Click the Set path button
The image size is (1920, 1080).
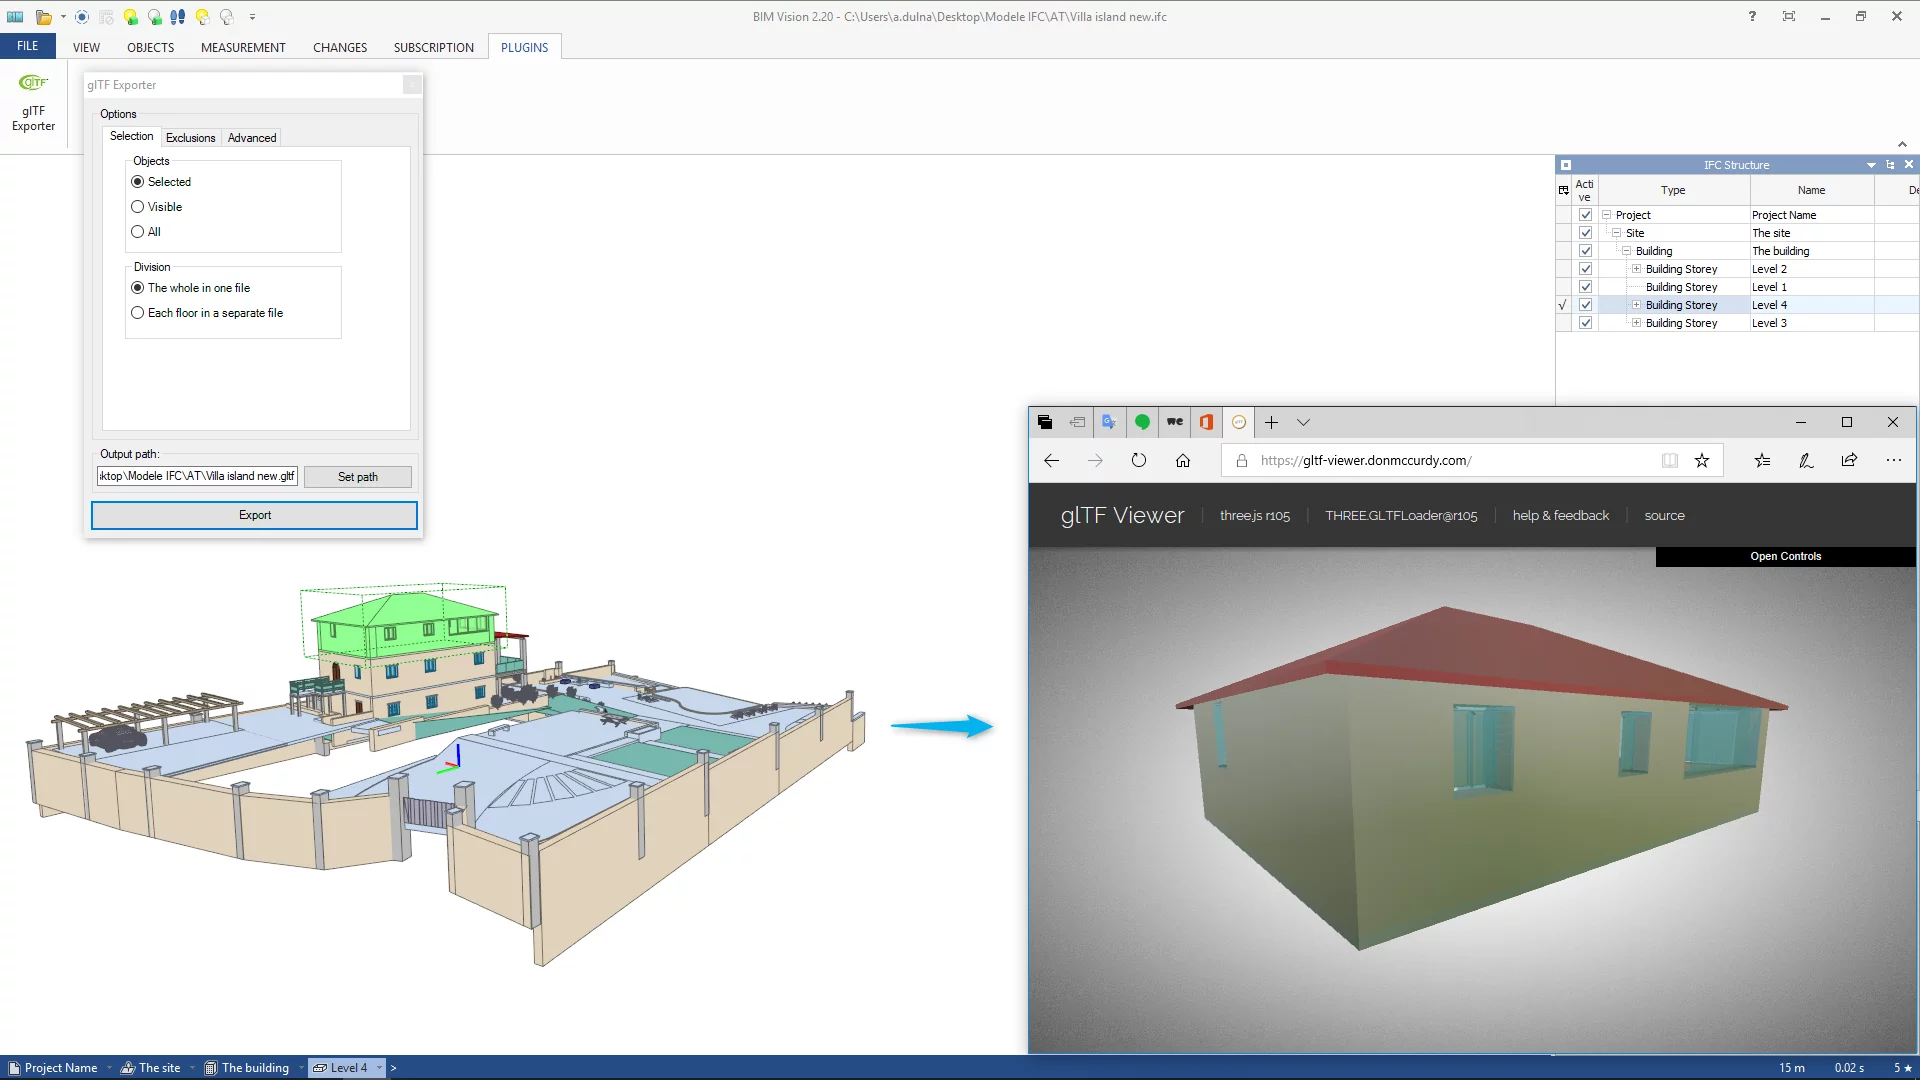[357, 477]
